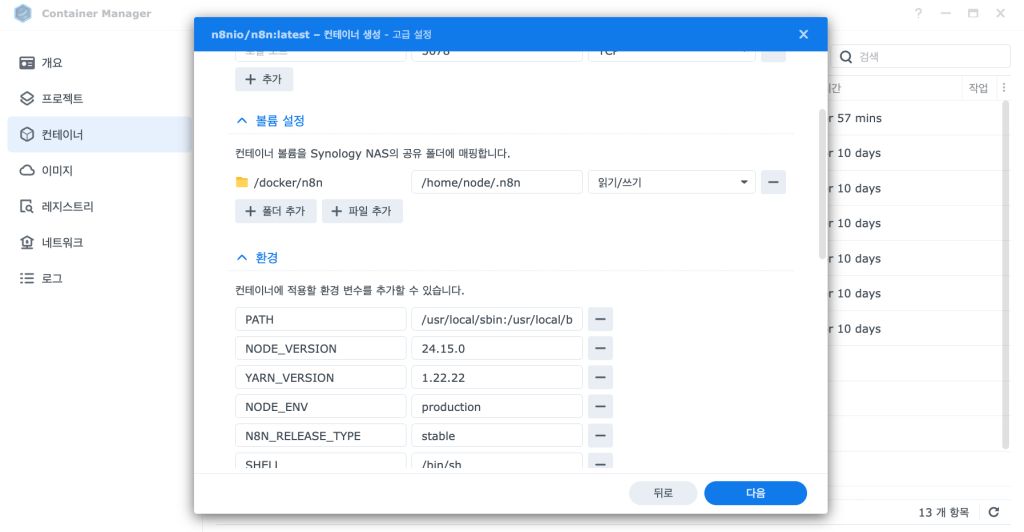
Task: Edit the stable value field
Action: coord(496,435)
